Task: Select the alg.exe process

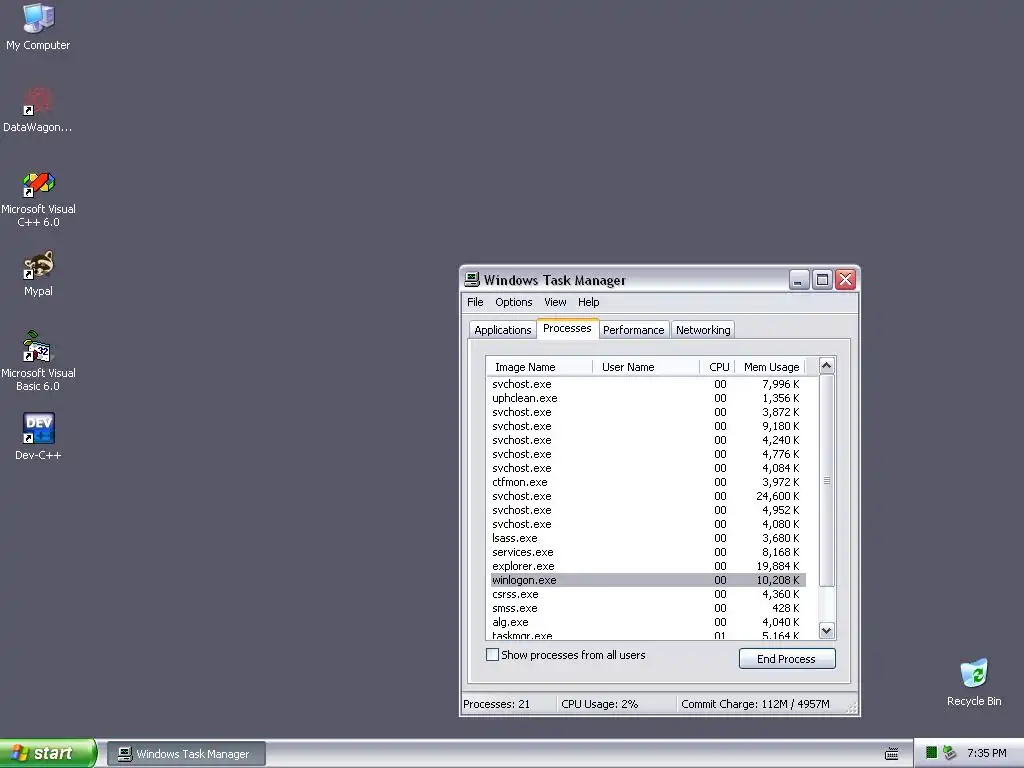Action: point(648,622)
